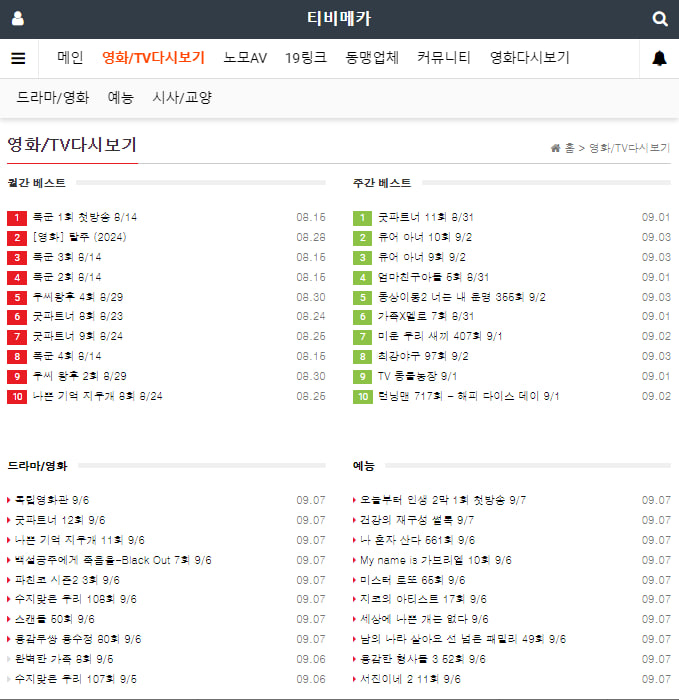
Task: Open '엄마친구아들 5회 8/31' entry
Action: pyautogui.click(x=433, y=277)
